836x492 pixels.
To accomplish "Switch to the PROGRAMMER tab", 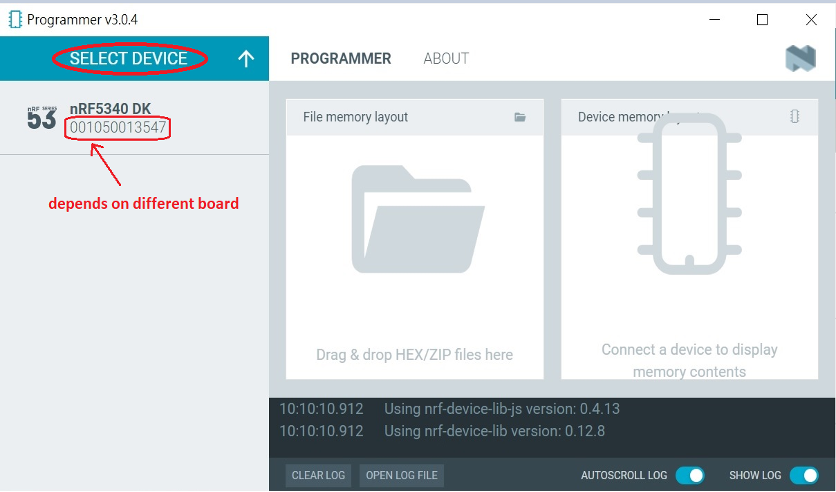I will [341, 59].
